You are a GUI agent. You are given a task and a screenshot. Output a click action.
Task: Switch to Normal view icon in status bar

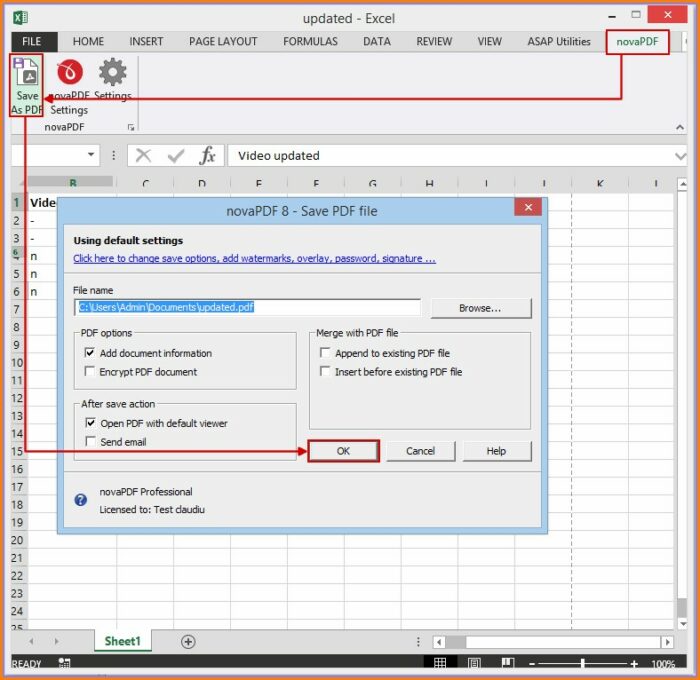pyautogui.click(x=440, y=663)
